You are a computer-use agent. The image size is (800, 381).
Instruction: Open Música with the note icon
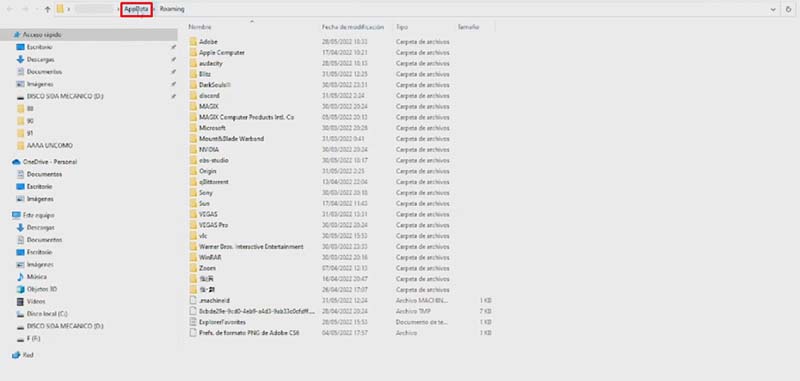[x=37, y=277]
